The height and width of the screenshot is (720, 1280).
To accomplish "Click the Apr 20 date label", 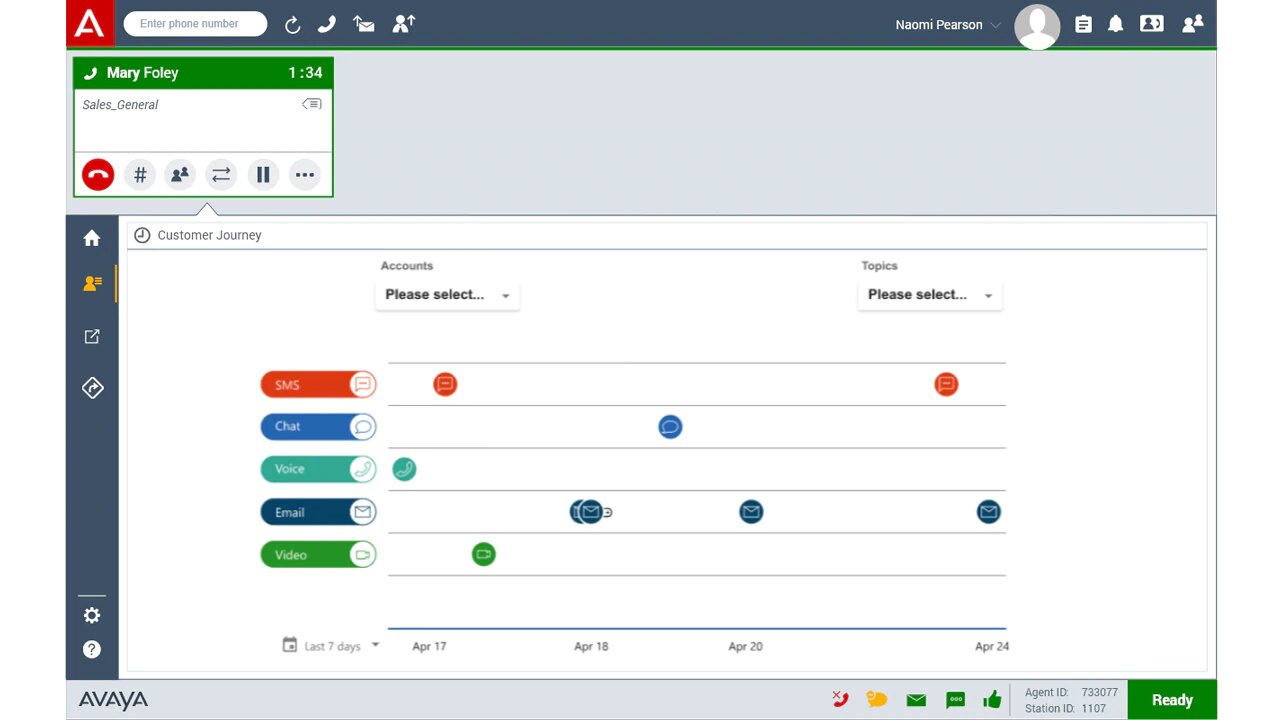I will [745, 646].
